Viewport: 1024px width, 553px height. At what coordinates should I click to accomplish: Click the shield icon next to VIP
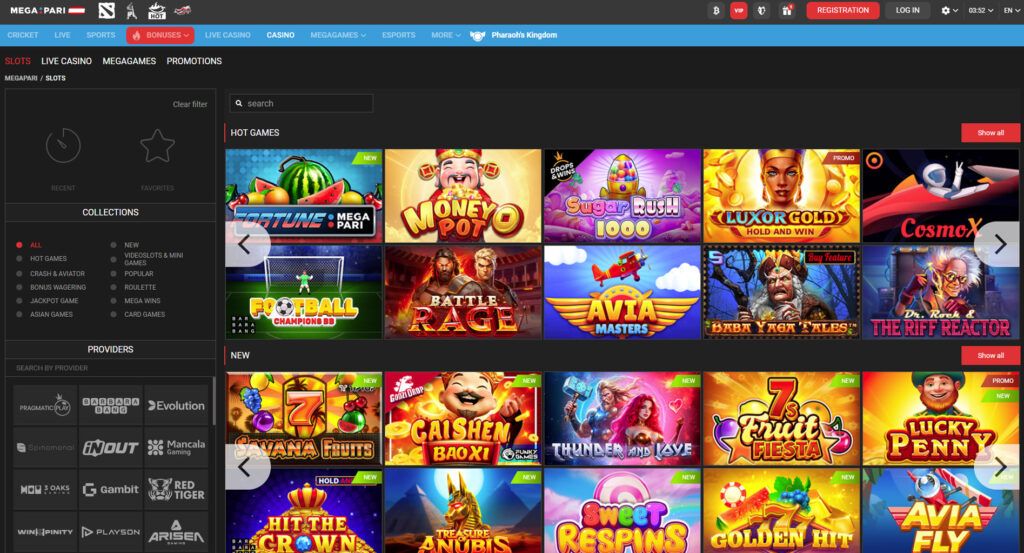click(x=761, y=10)
